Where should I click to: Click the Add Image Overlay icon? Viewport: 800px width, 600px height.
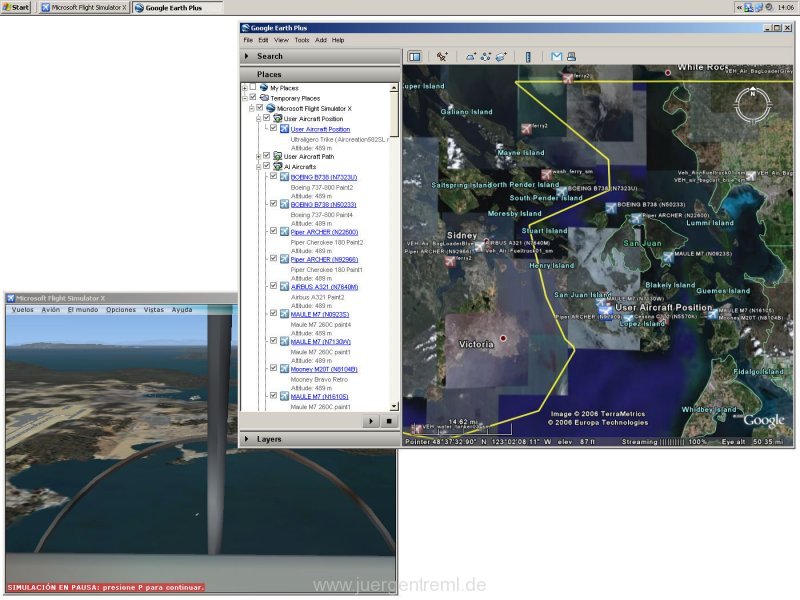click(x=501, y=57)
